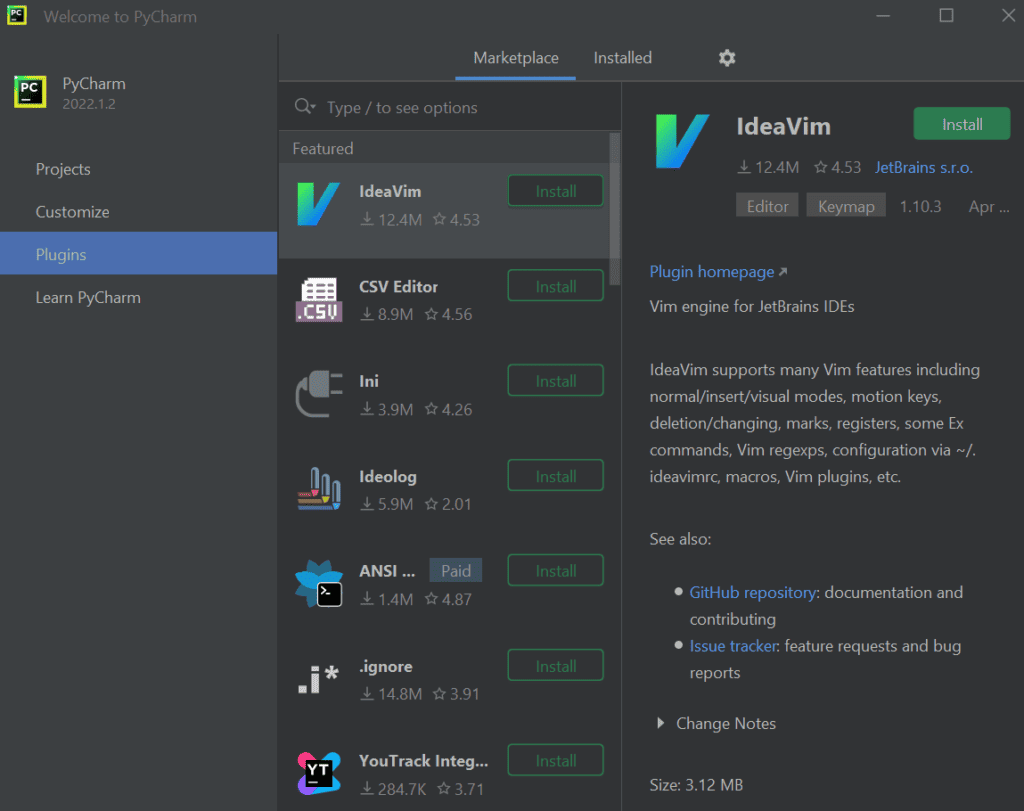
Task: Select the CSV Editor plugin name
Action: pyautogui.click(x=398, y=287)
